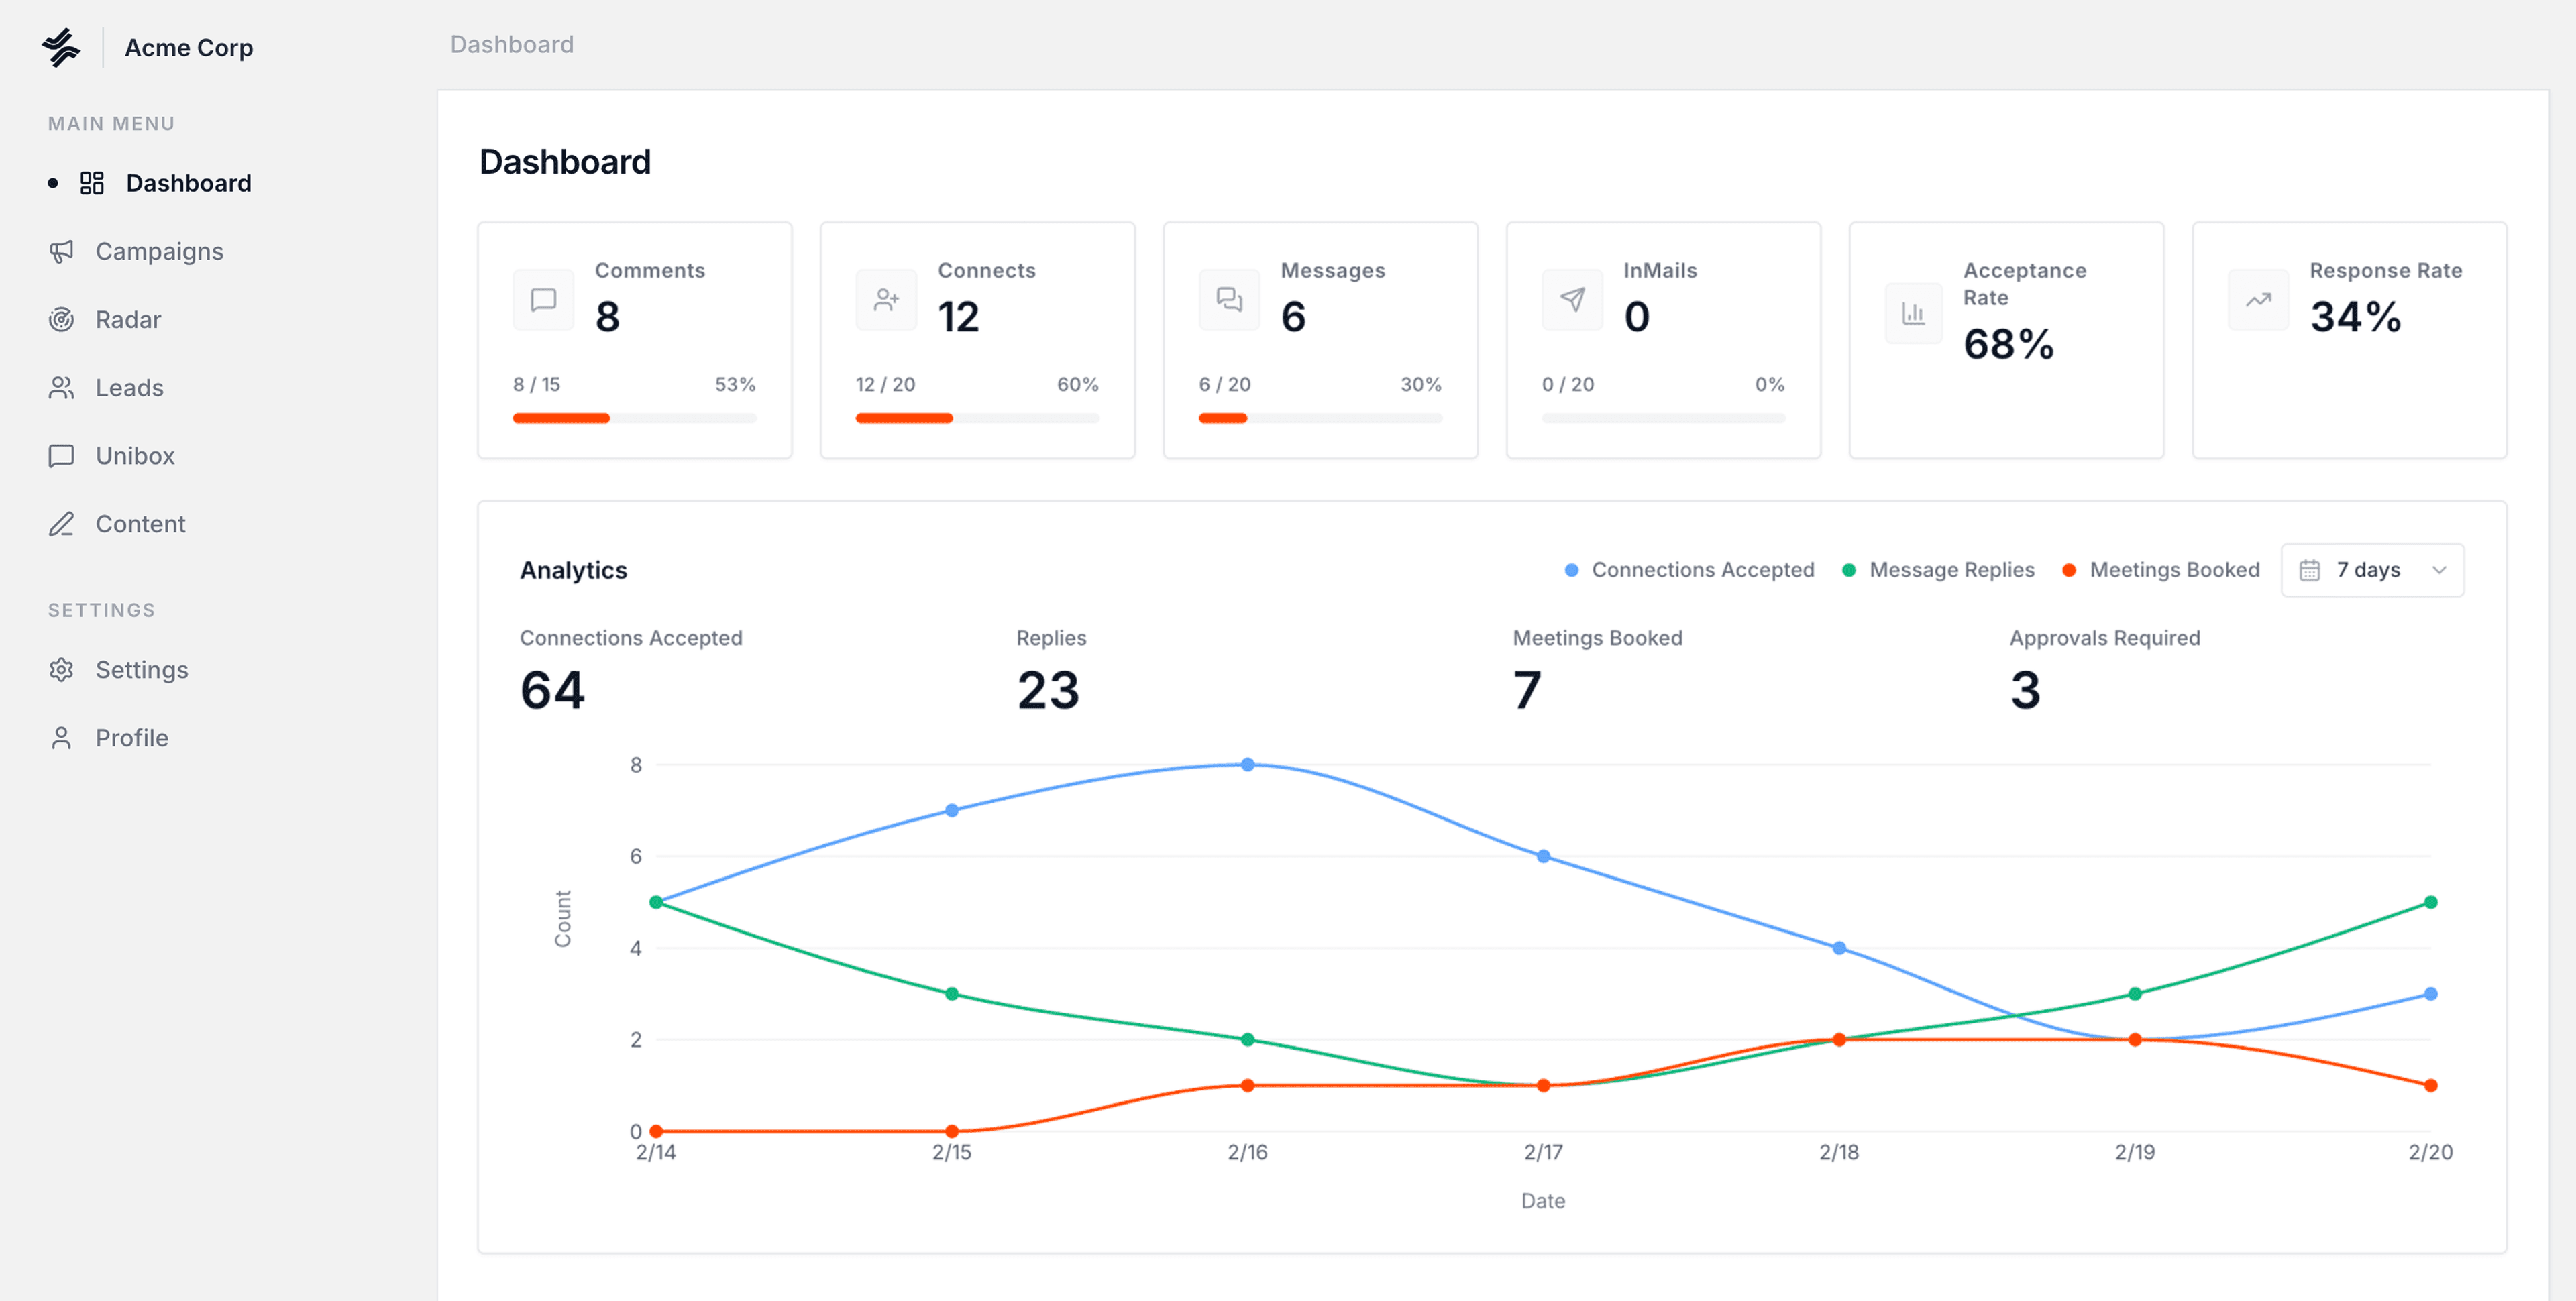This screenshot has height=1301, width=2576.
Task: Open the Radar section
Action: (128, 319)
